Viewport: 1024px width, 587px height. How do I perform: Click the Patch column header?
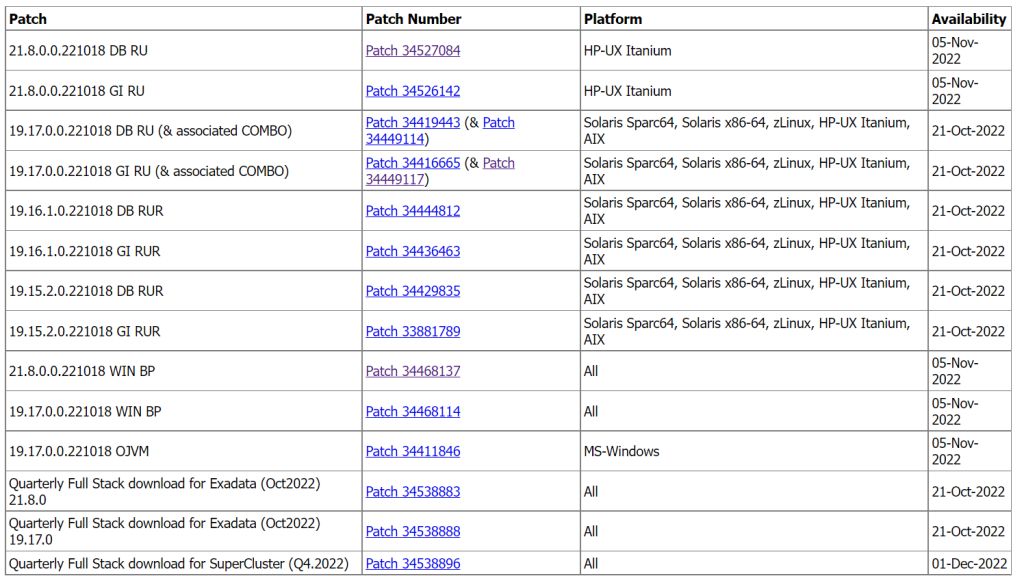(28, 19)
